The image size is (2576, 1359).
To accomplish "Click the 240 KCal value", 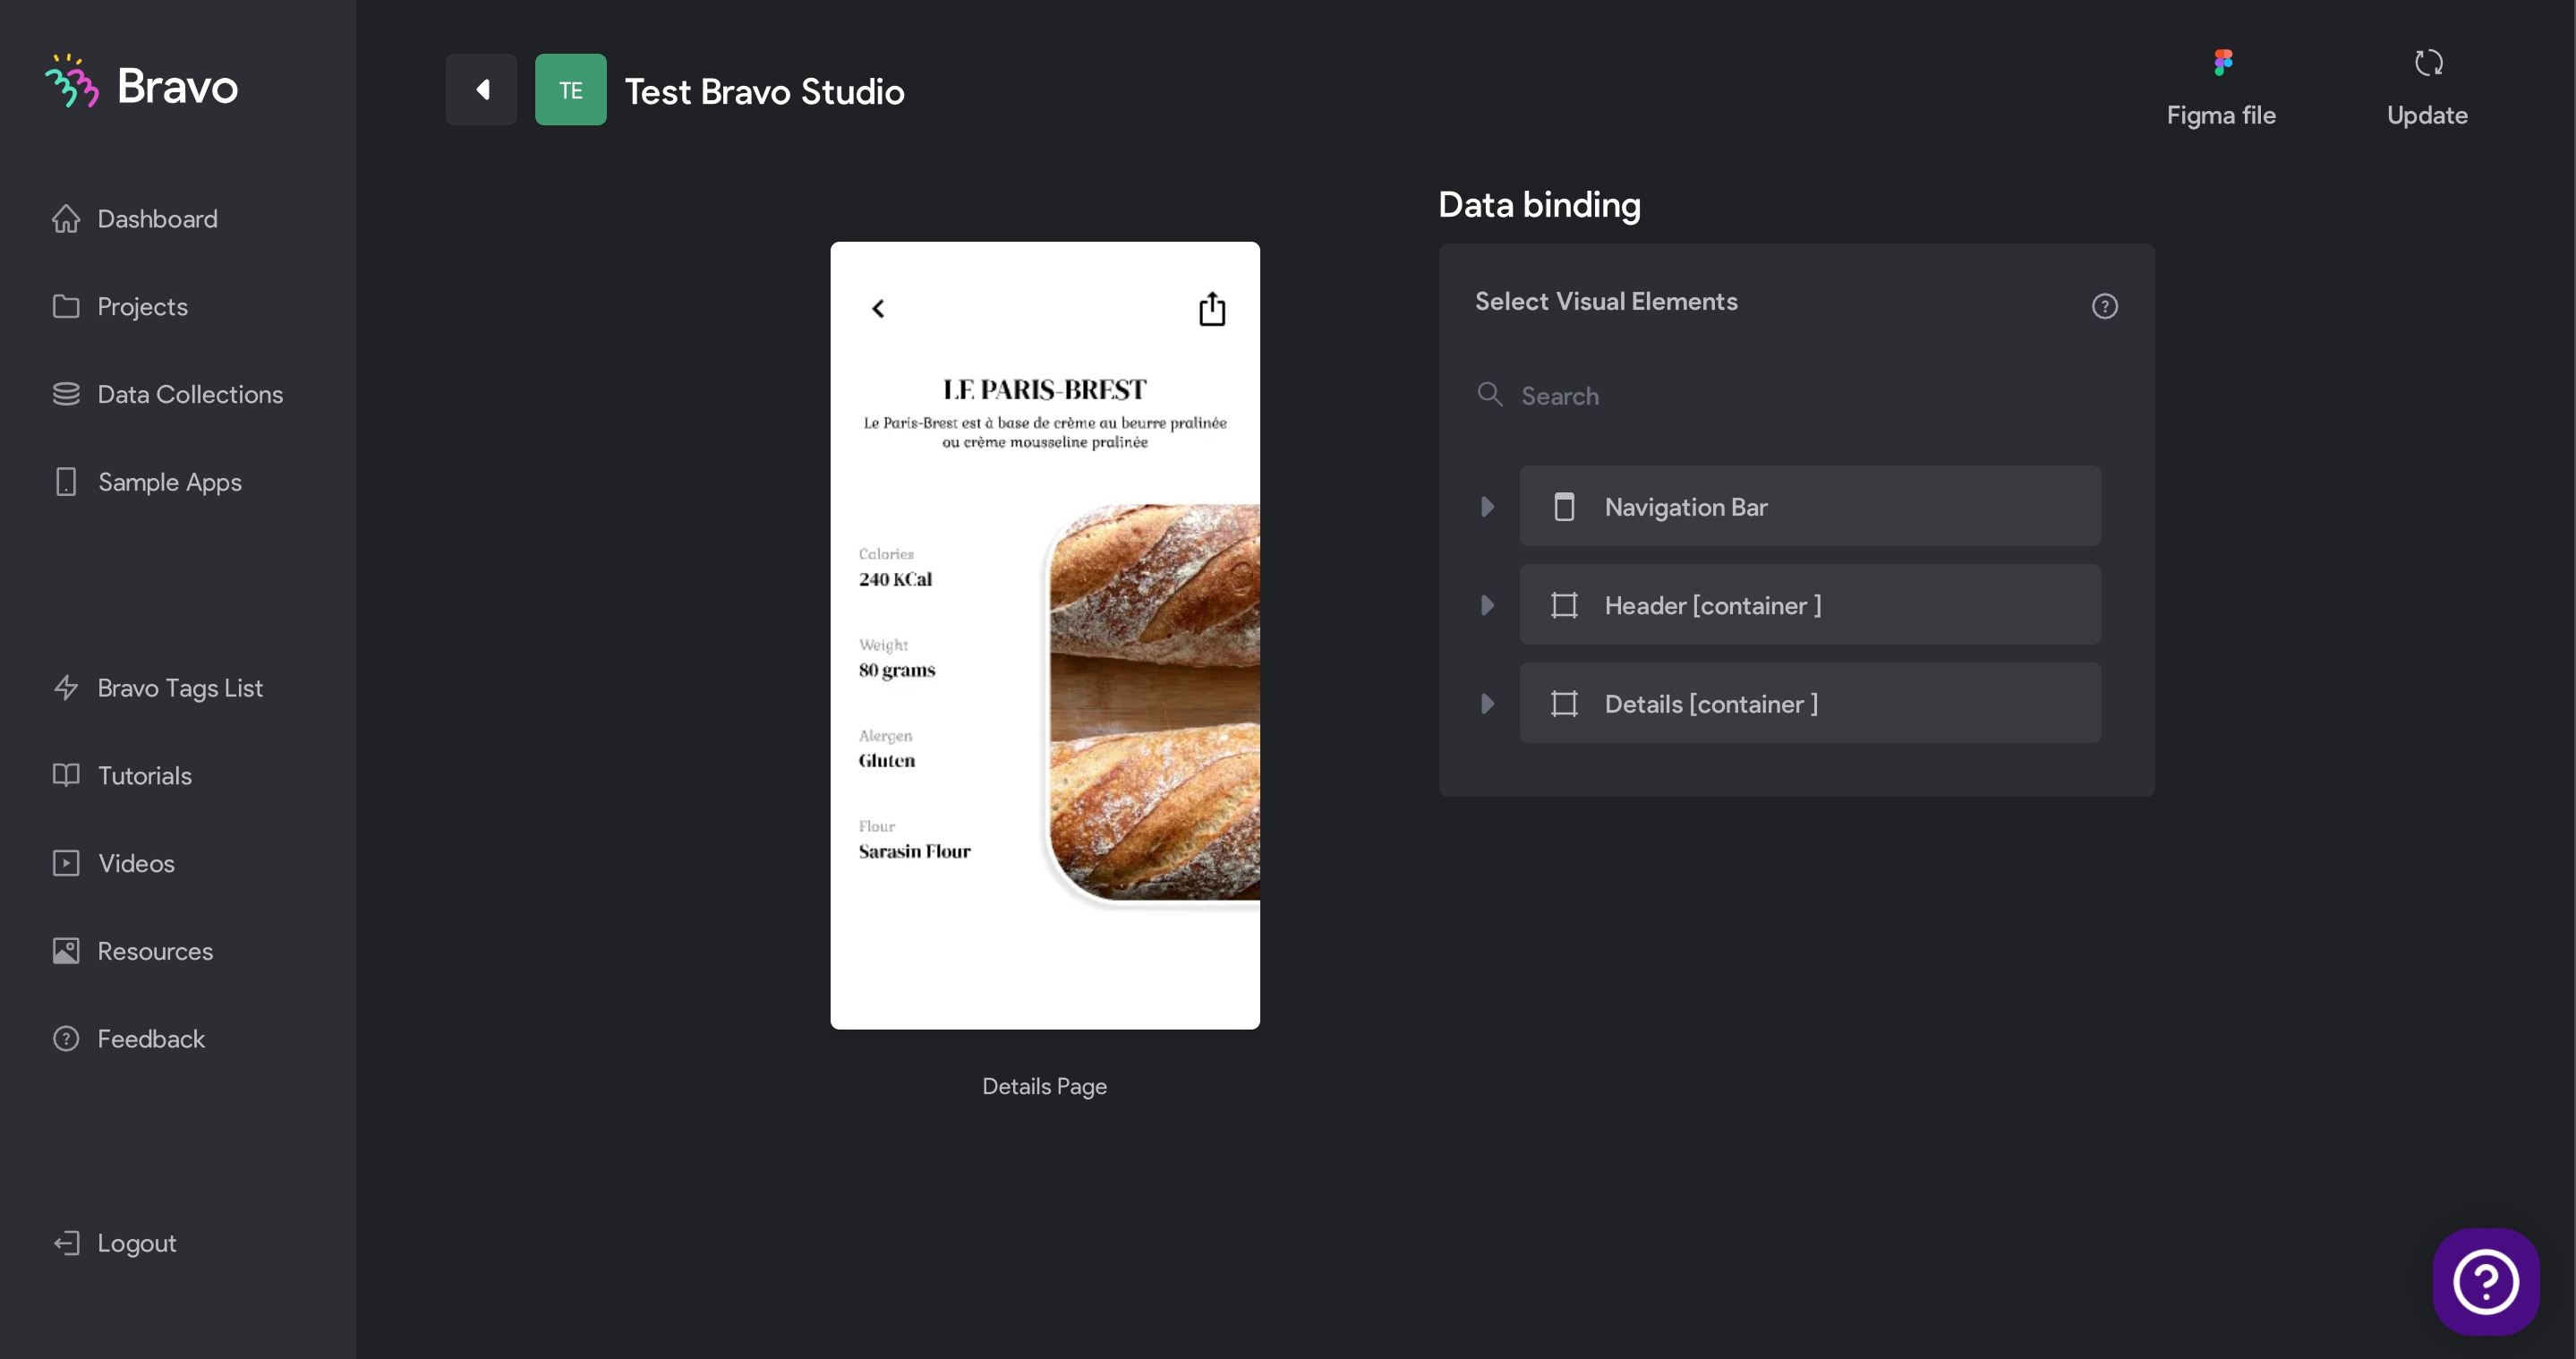I will coord(895,580).
